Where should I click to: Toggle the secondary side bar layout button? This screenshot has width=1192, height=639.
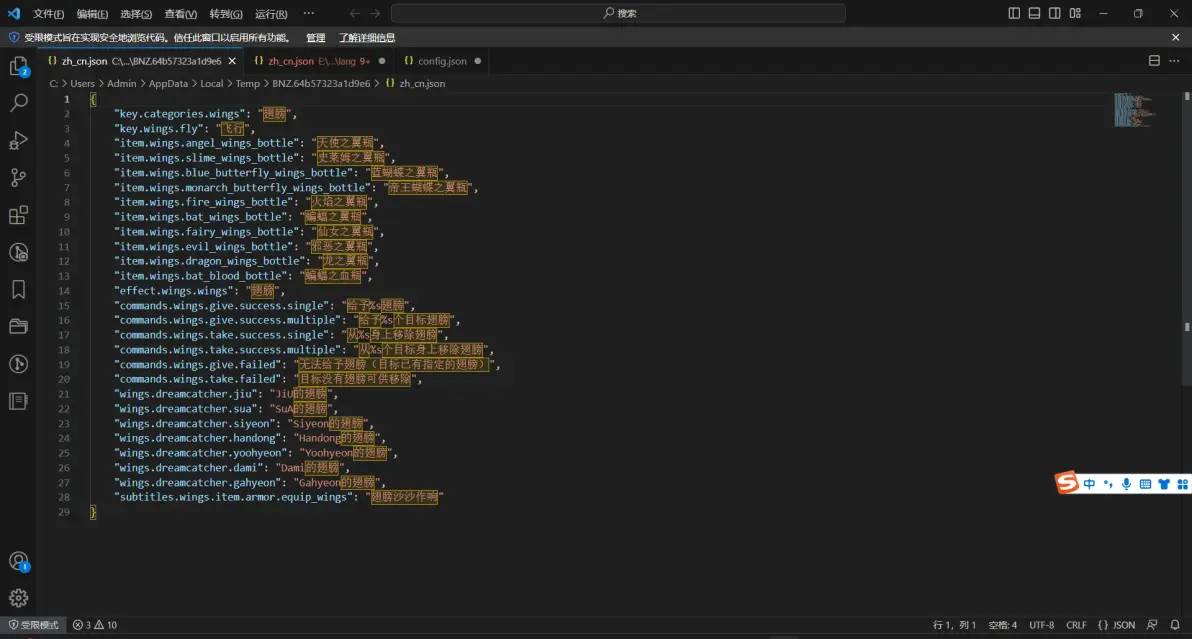point(1054,14)
